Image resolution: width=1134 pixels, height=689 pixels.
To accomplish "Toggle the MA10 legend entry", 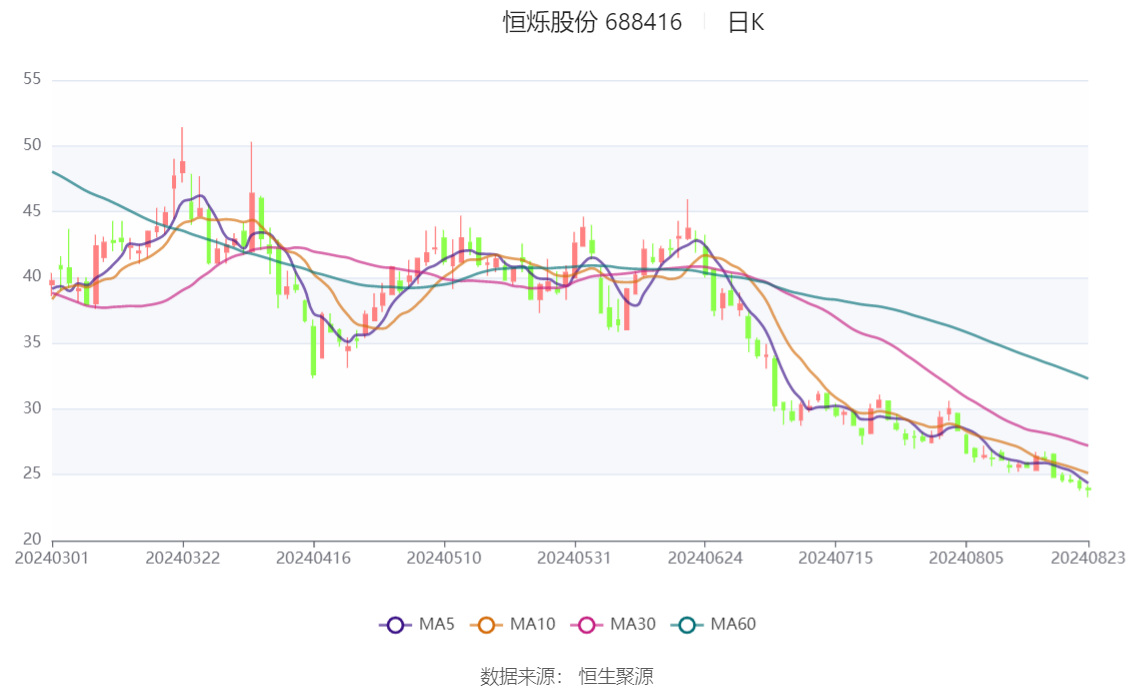I will 513,624.
